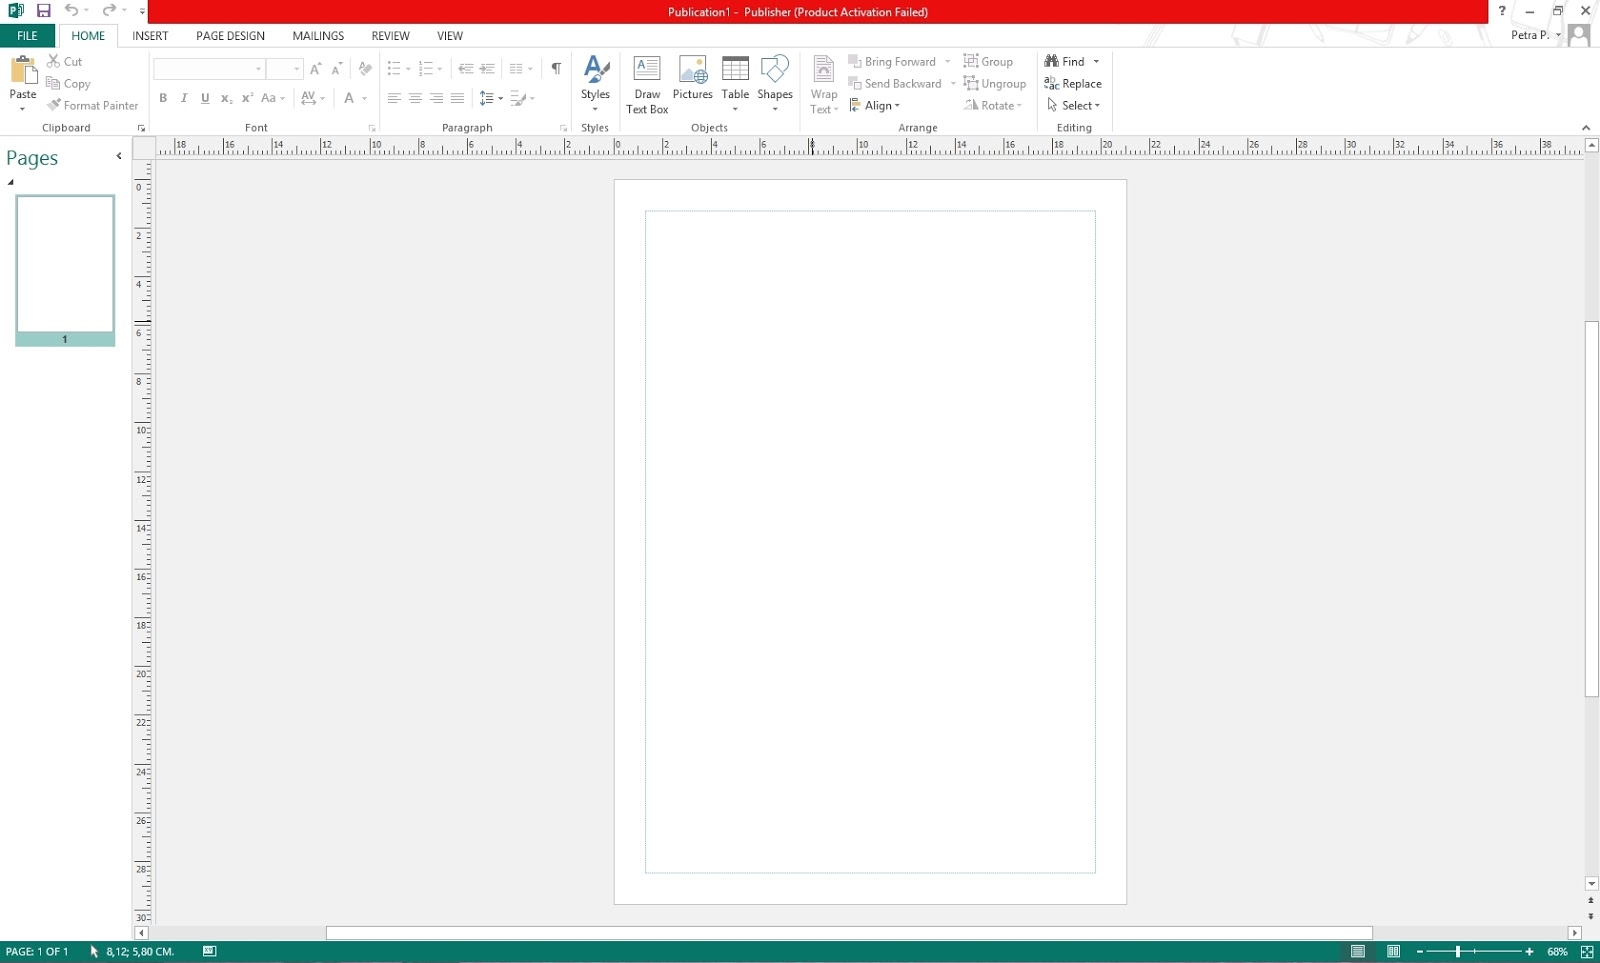1600x963 pixels.
Task: Show the whole page using the fit icon
Action: point(1587,952)
